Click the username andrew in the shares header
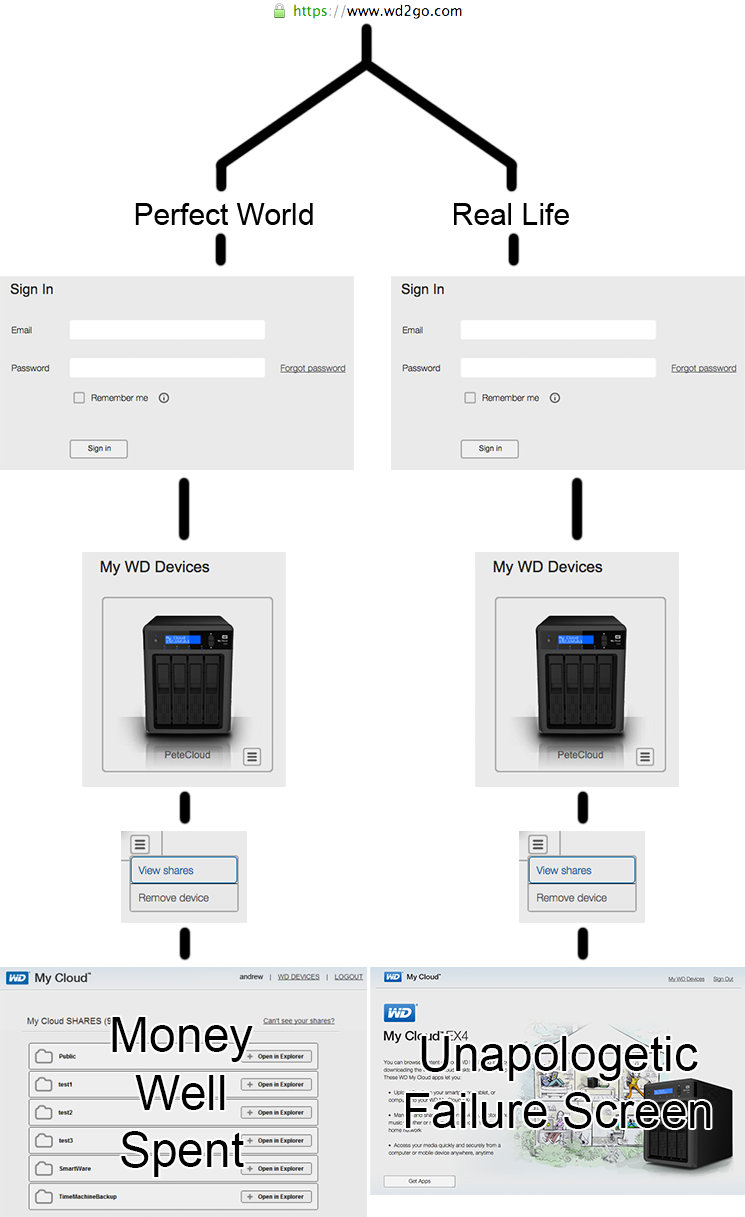Image resolution: width=745 pixels, height=1217 pixels. (x=252, y=977)
